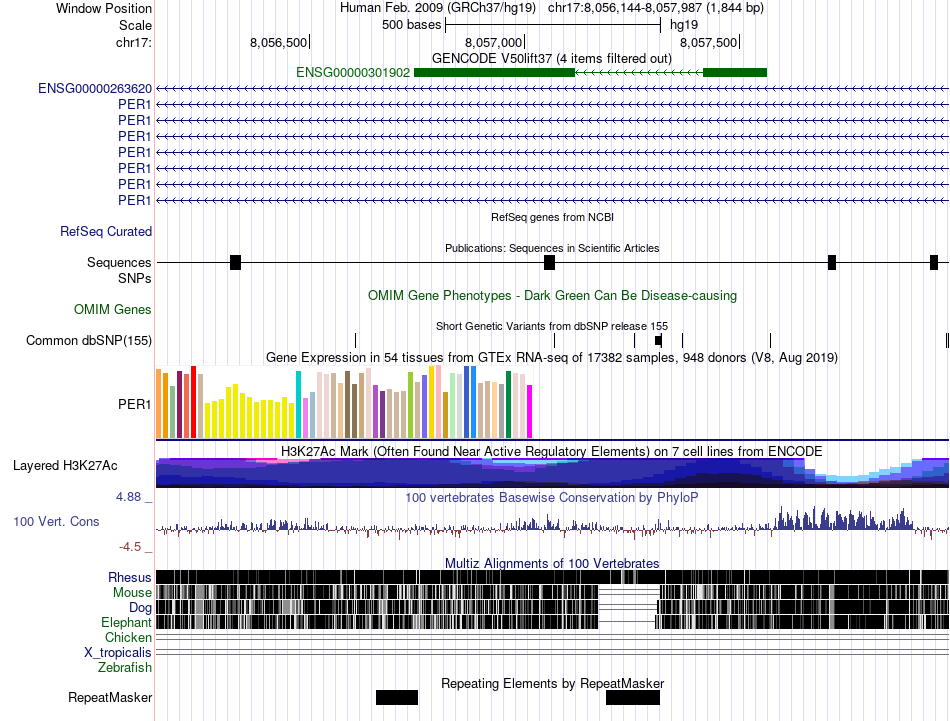Click the large green exon of ENSG00000301902
This screenshot has height=721, width=950.
[x=494, y=73]
